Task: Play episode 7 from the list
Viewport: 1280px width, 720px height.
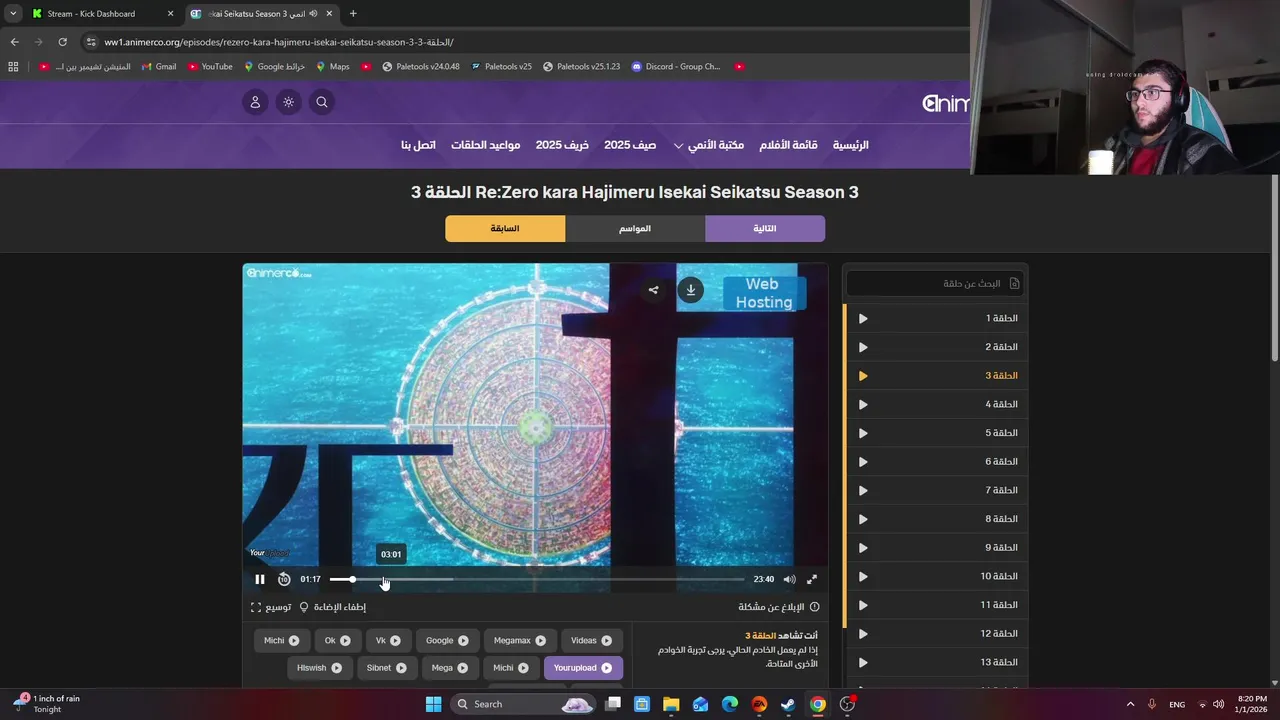Action: click(863, 491)
